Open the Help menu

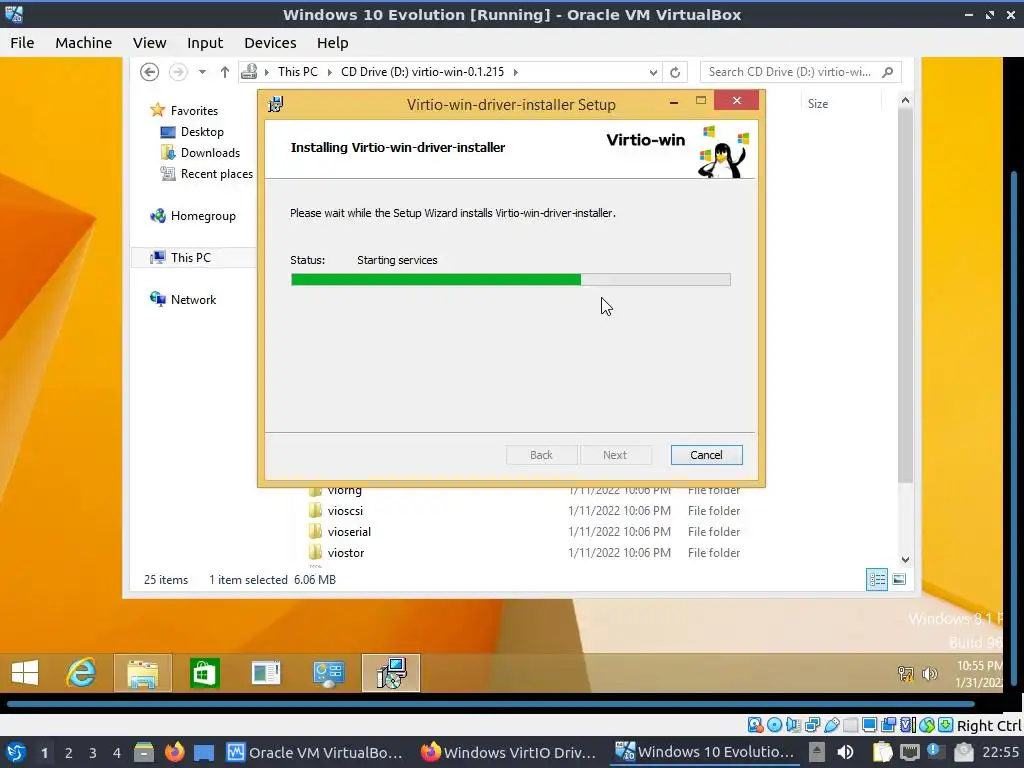332,42
